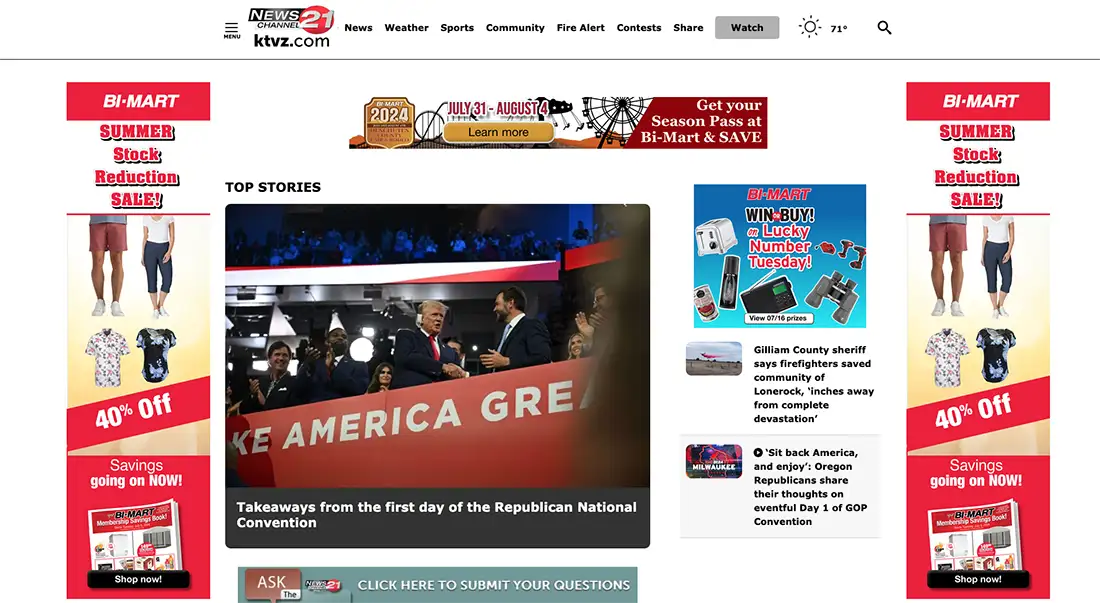
Task: Click Shop now on left Bi-Mart ad
Action: [138, 579]
